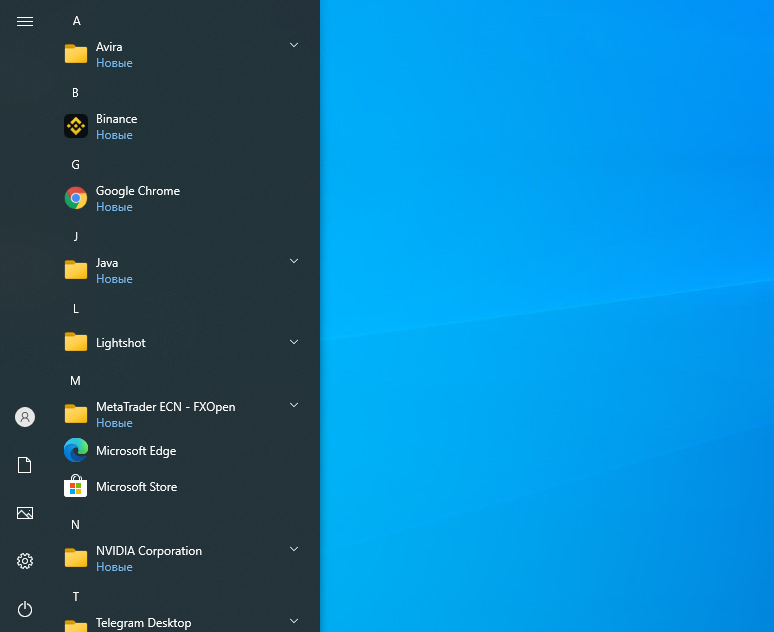Click the 'Новые' label under Avira
The width and height of the screenshot is (774, 632).
pos(114,63)
